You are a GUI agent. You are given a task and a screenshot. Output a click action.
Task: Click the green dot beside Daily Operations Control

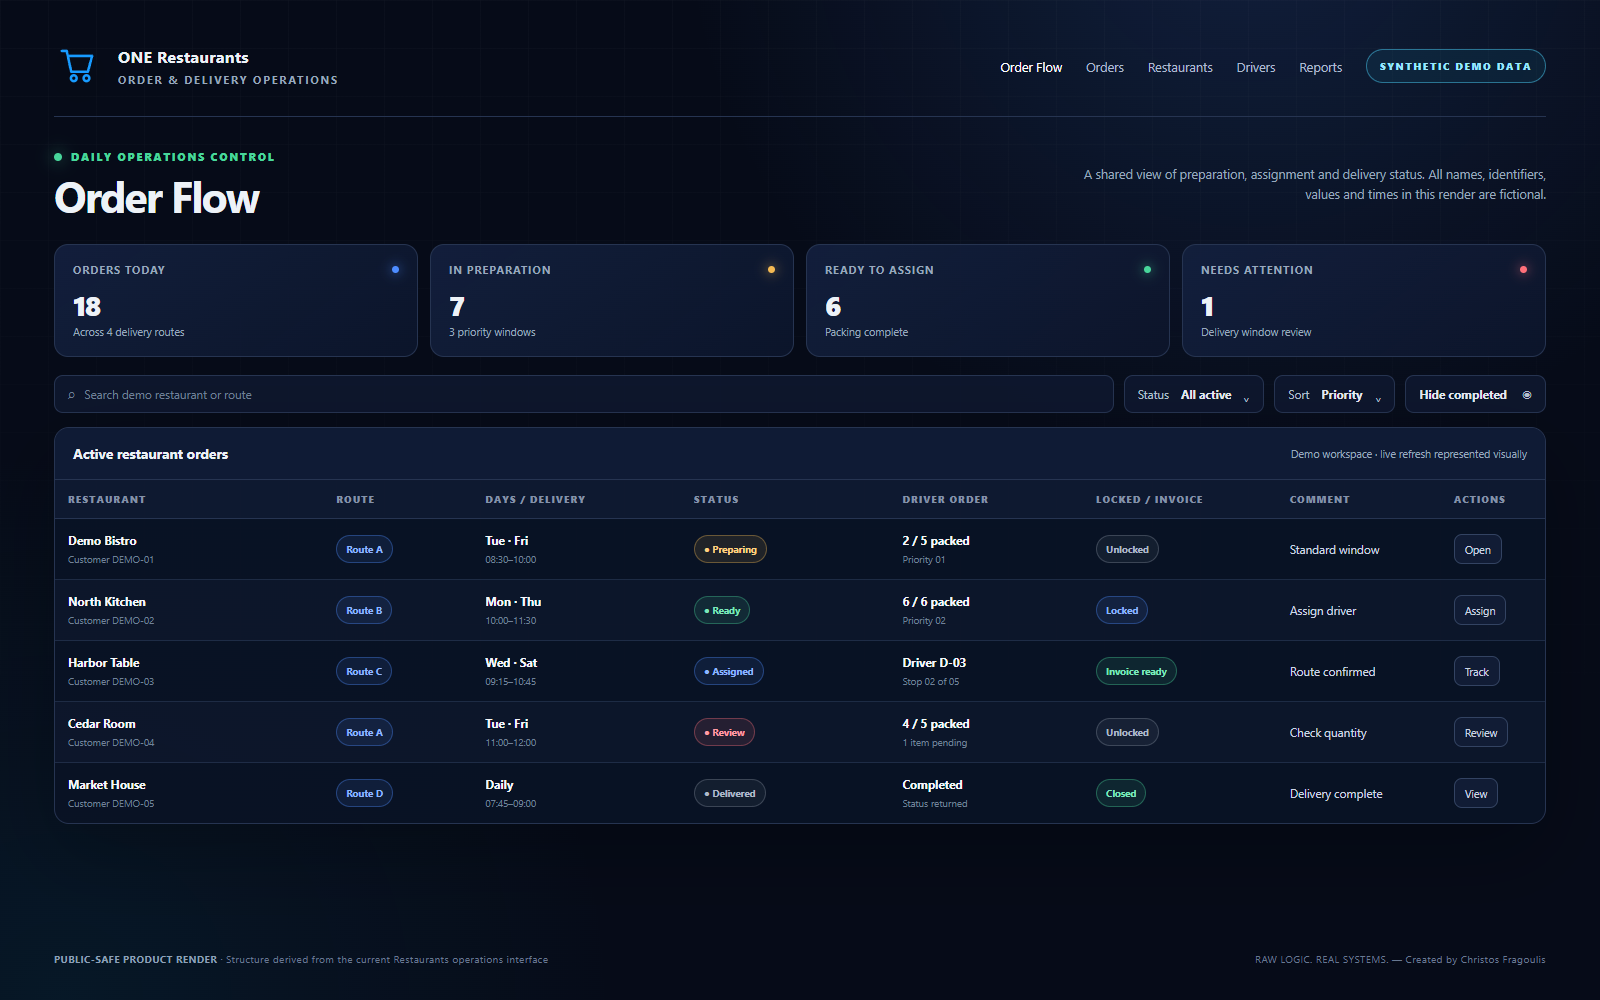tap(58, 157)
